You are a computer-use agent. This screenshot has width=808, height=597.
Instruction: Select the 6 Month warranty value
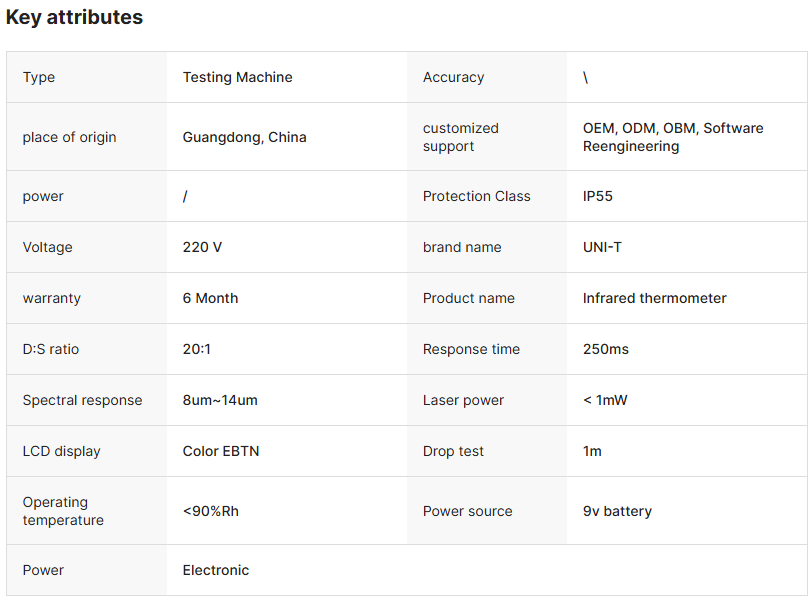click(210, 298)
